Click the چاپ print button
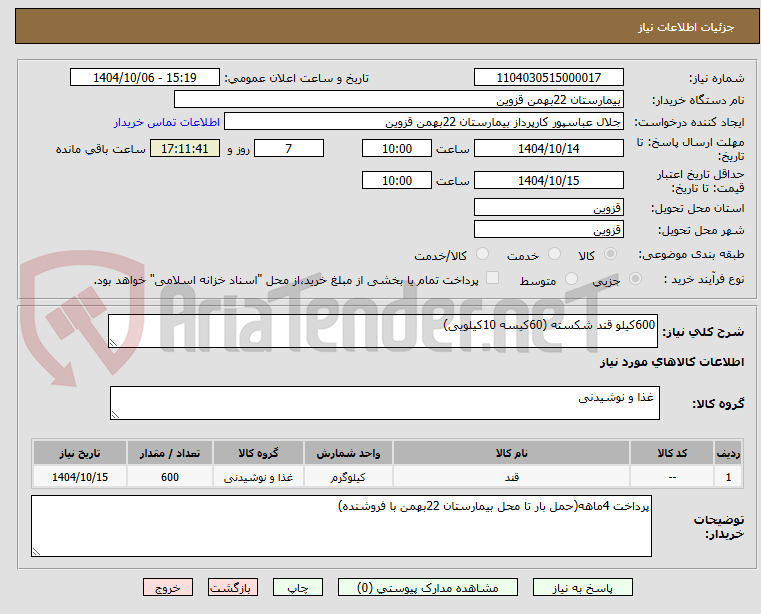The height and width of the screenshot is (614, 761). 298,587
